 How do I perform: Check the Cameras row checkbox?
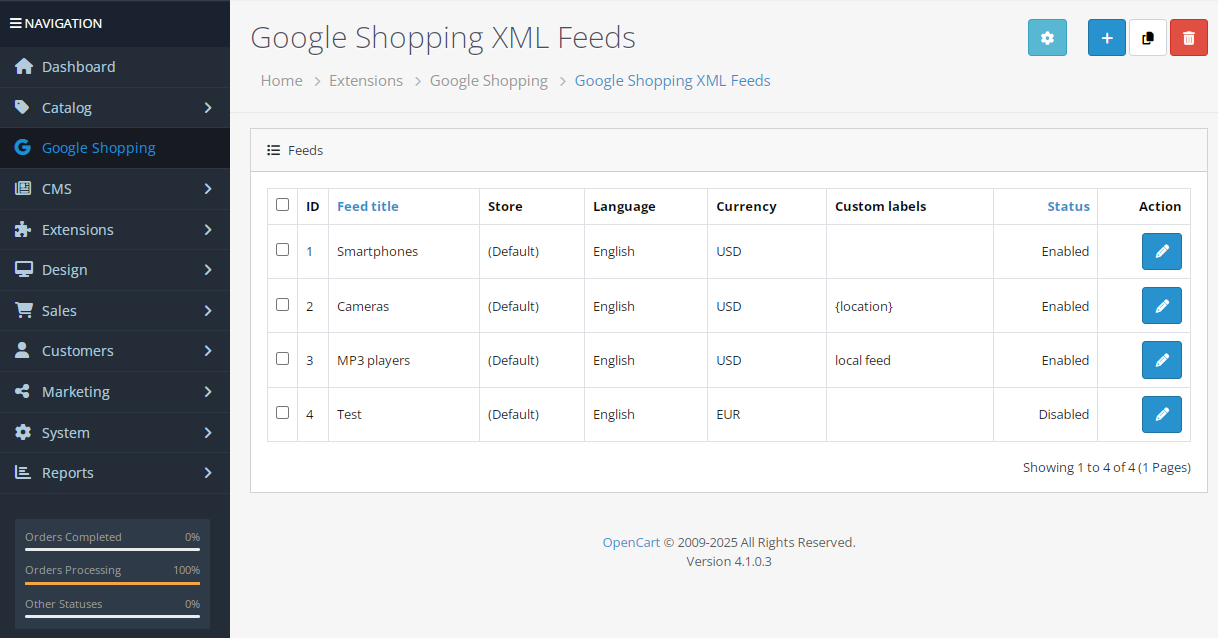(x=282, y=304)
